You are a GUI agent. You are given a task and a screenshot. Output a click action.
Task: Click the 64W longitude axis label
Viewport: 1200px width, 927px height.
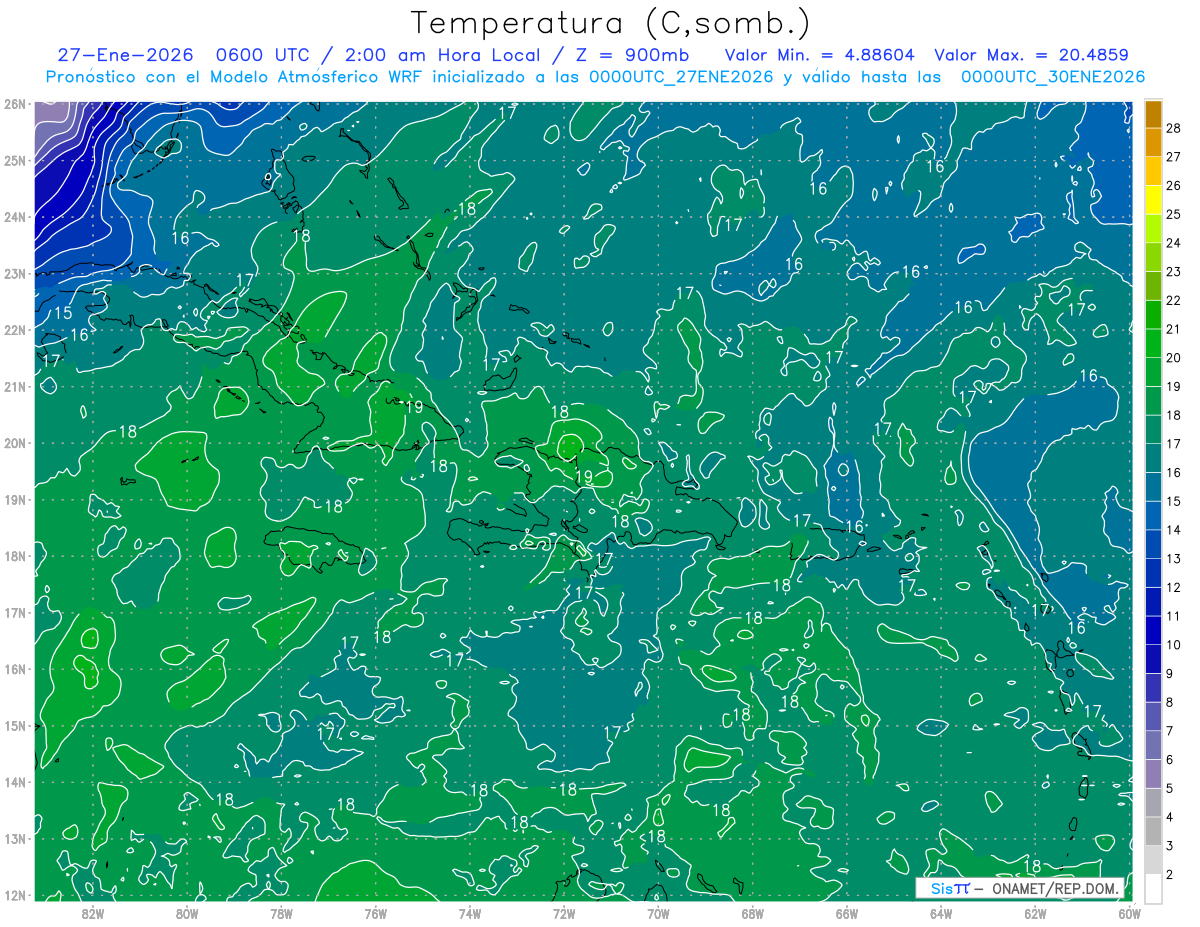point(940,913)
